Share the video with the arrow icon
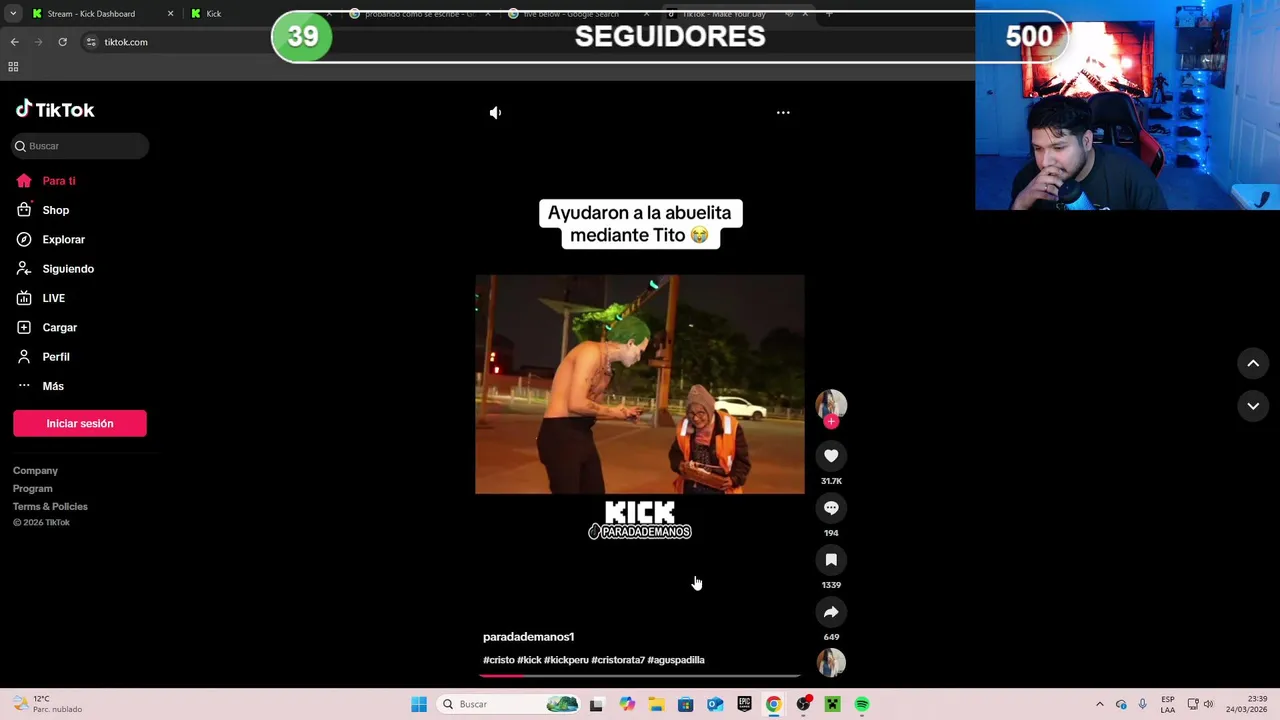The width and height of the screenshot is (1280, 720). [x=831, y=612]
